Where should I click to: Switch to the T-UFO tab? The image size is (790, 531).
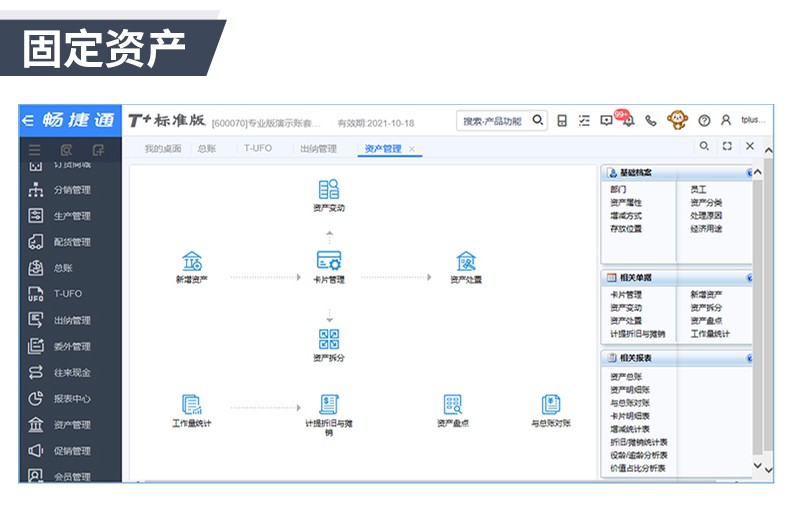pos(257,148)
